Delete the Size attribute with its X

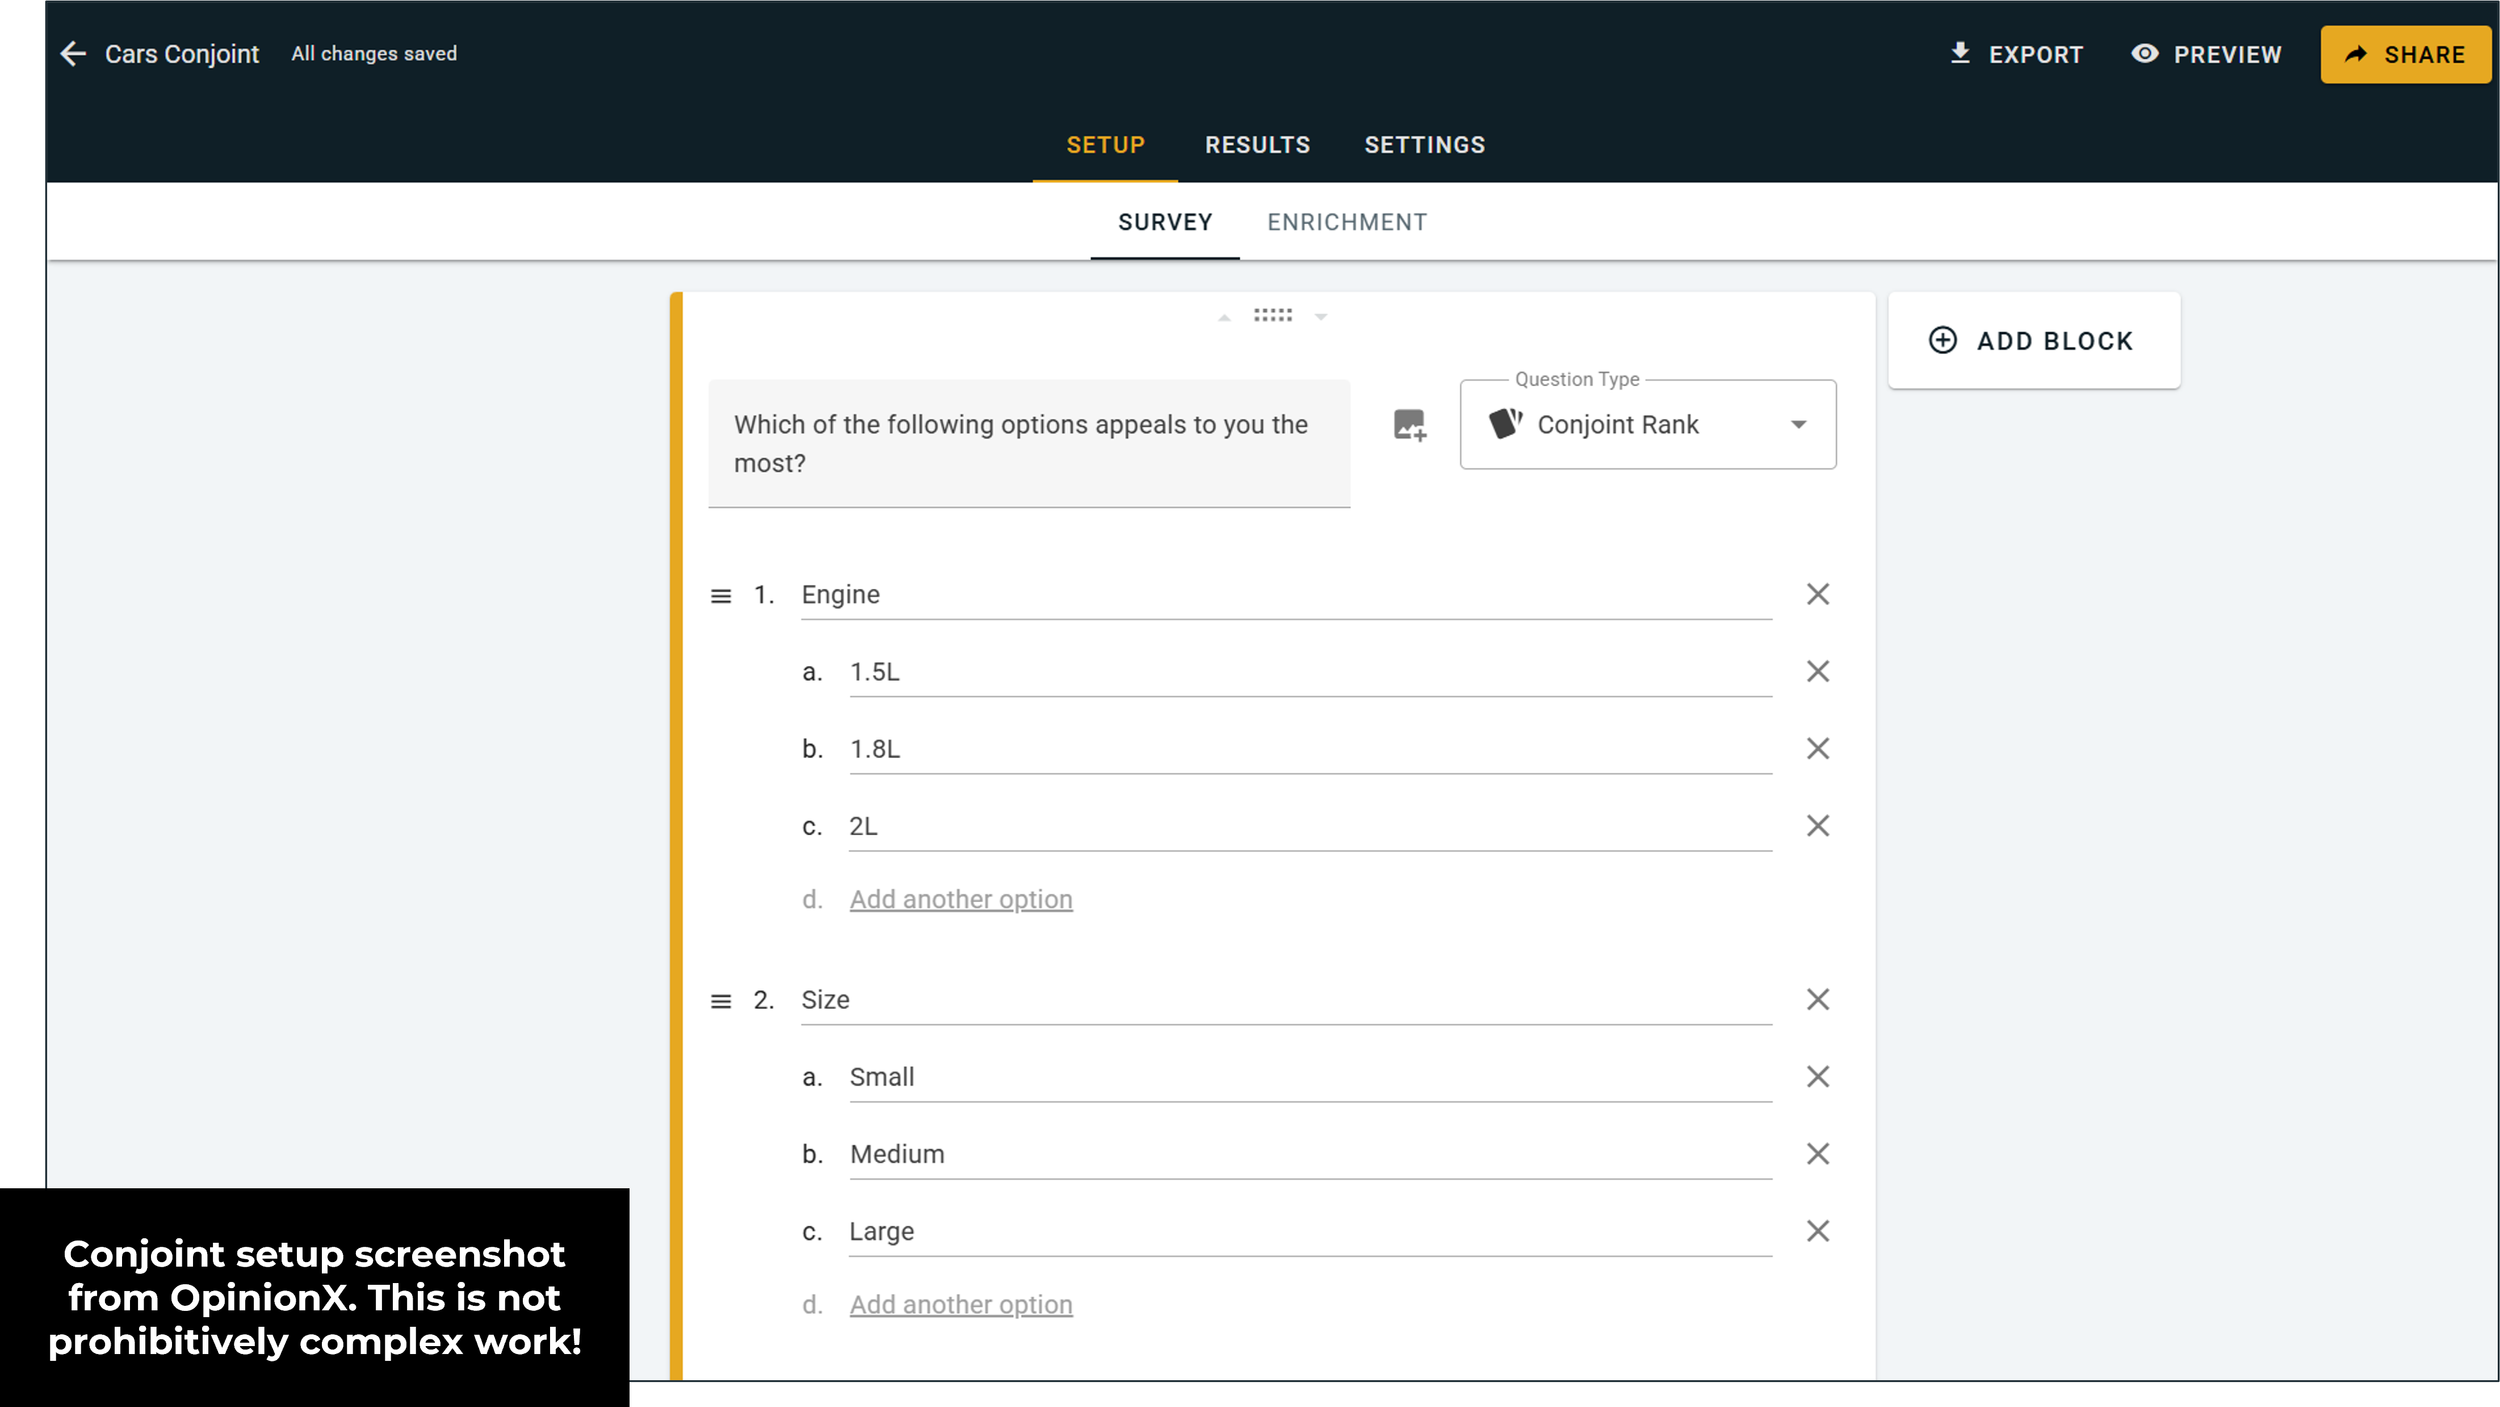click(1818, 1000)
